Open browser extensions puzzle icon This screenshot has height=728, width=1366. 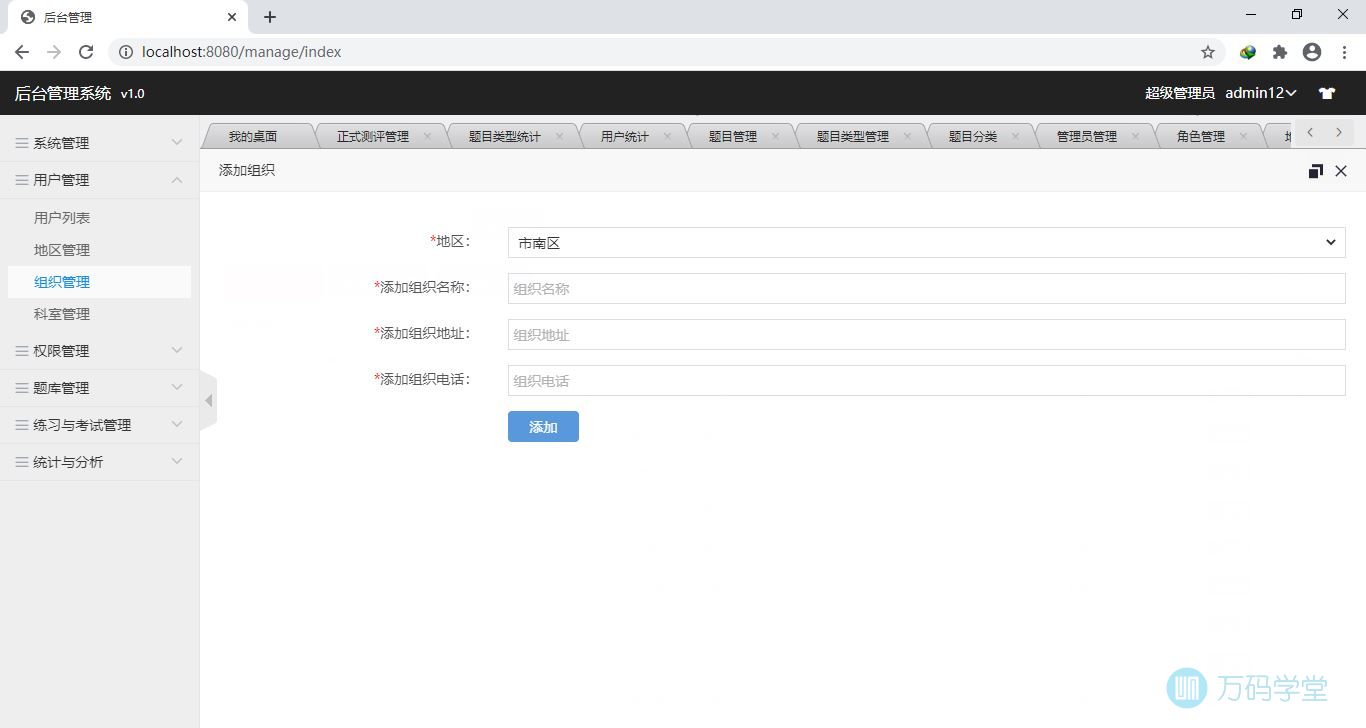pyautogui.click(x=1279, y=52)
